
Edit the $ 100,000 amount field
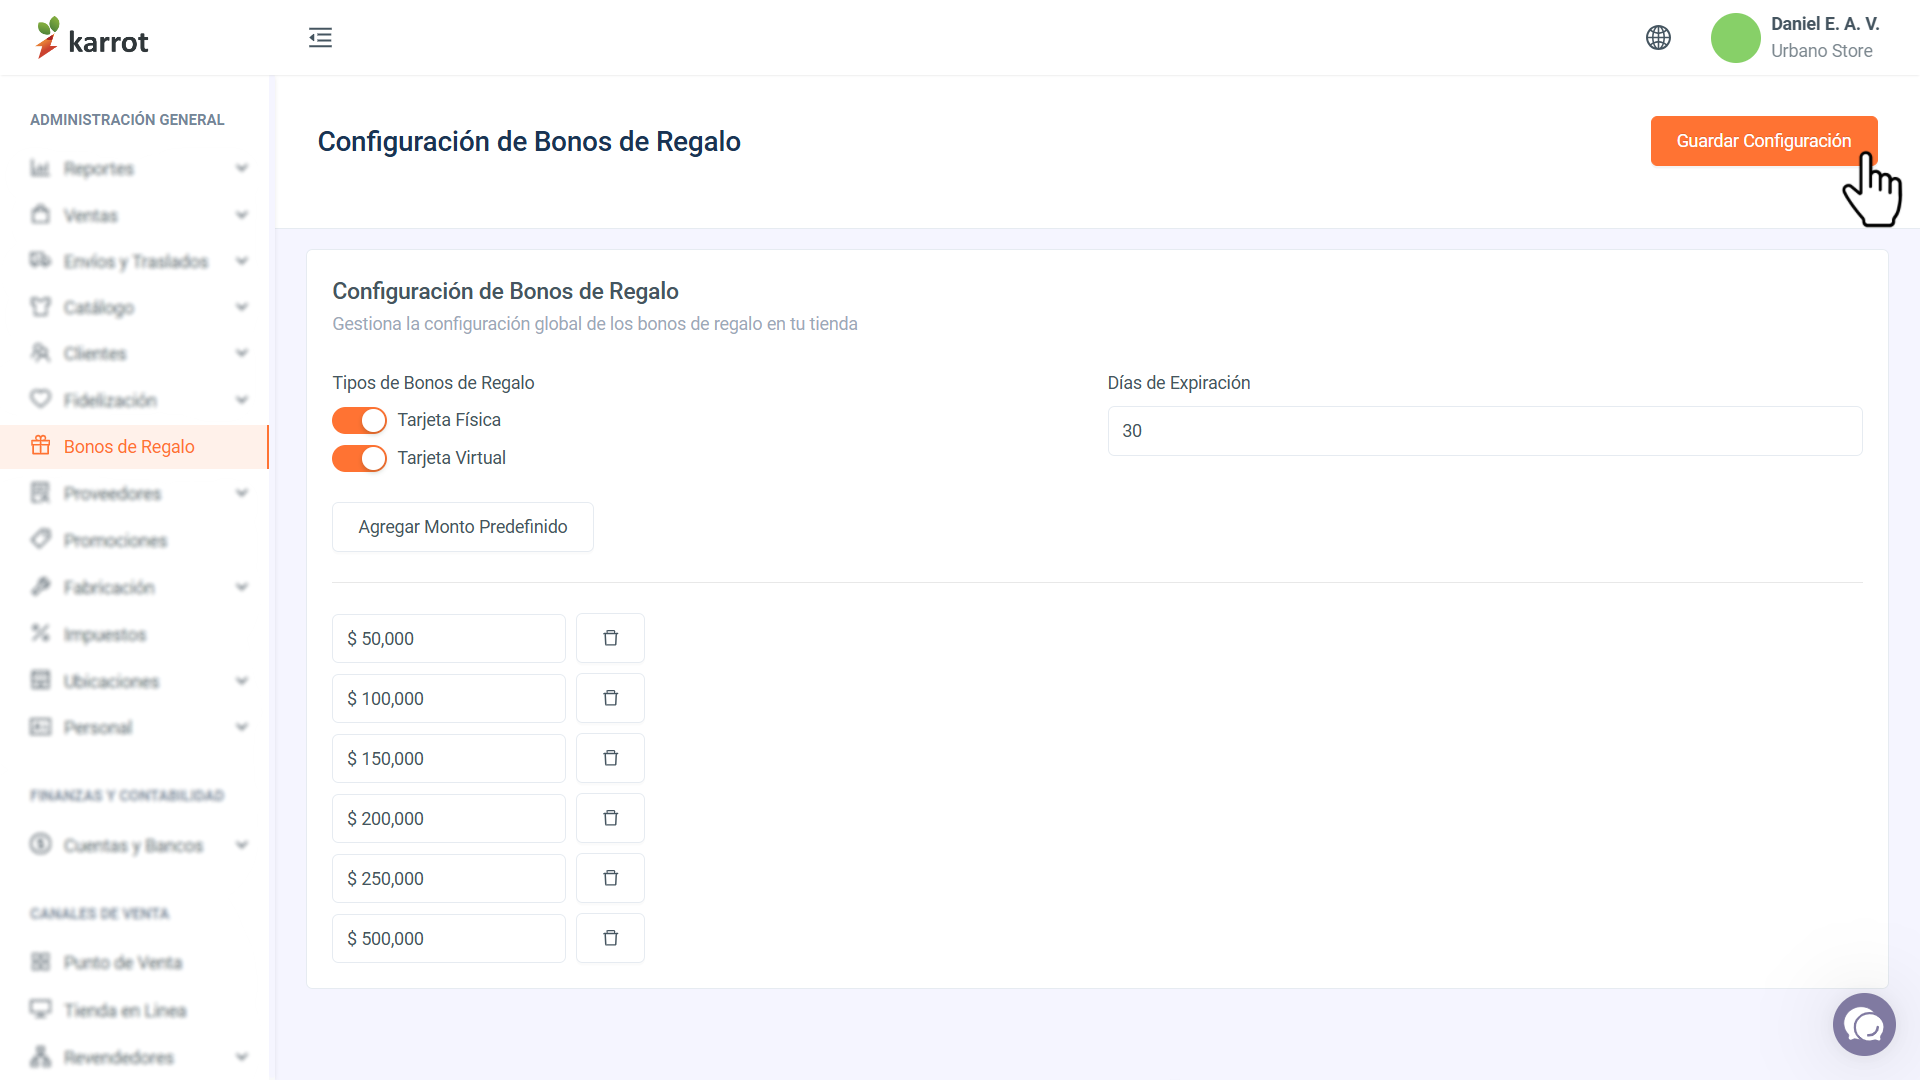pyautogui.click(x=449, y=698)
